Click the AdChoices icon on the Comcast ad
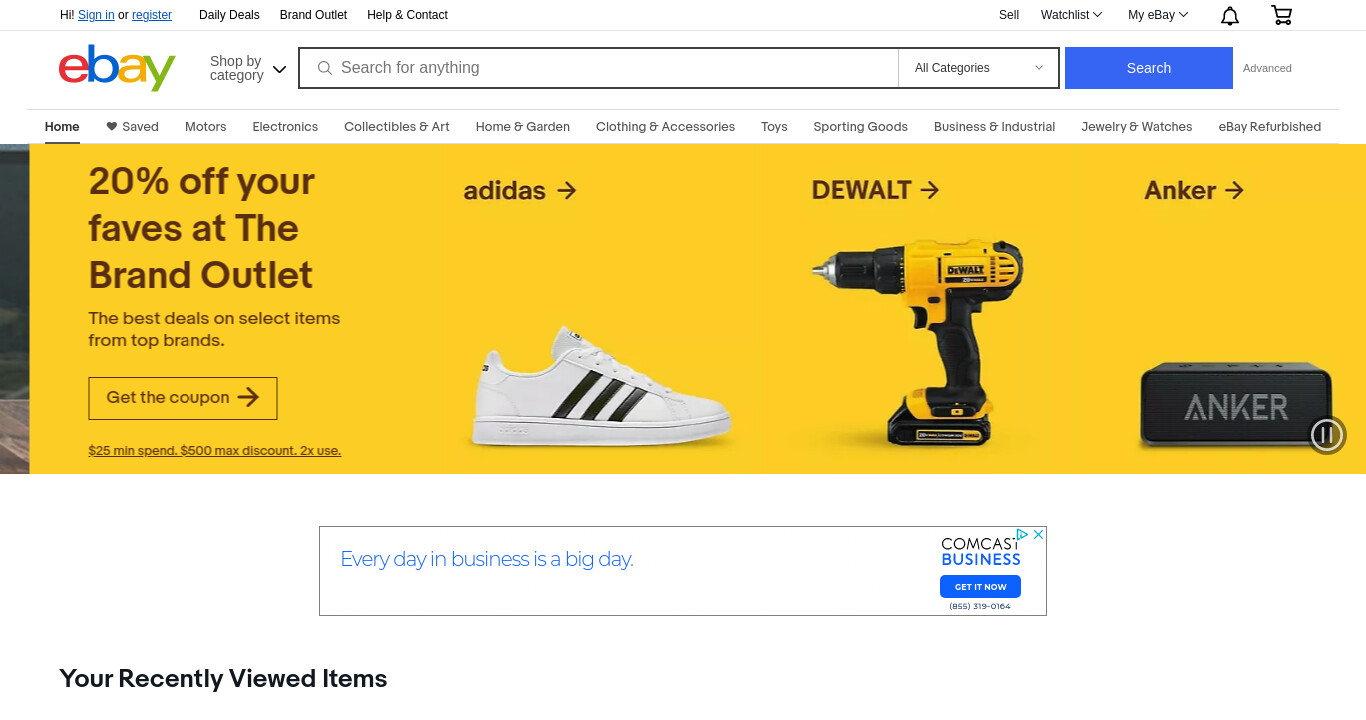This screenshot has width=1366, height=720. coord(1023,535)
